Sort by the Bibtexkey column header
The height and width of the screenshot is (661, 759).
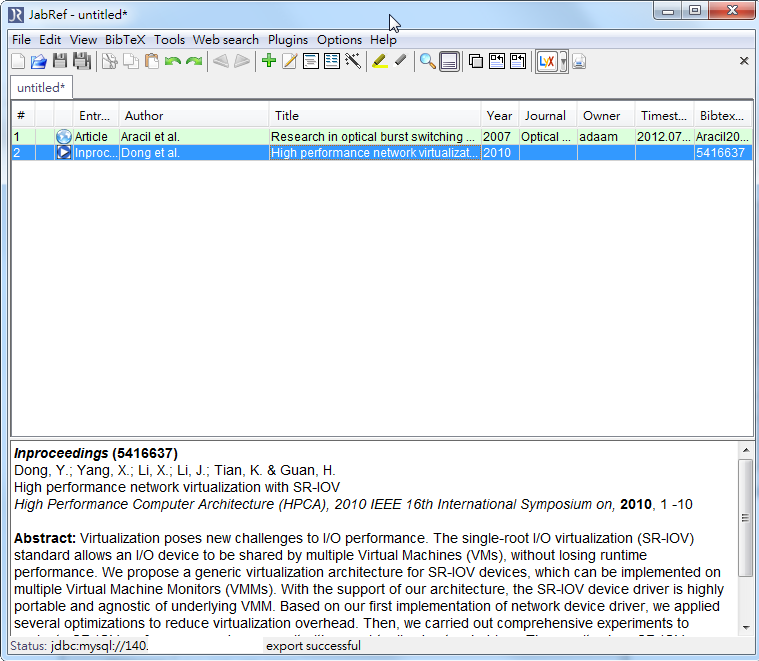tap(723, 116)
